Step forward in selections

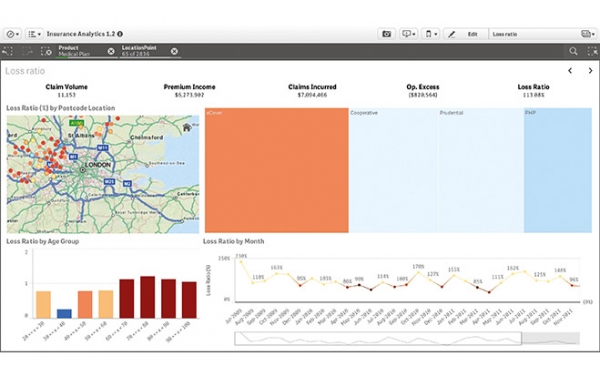[27, 51]
